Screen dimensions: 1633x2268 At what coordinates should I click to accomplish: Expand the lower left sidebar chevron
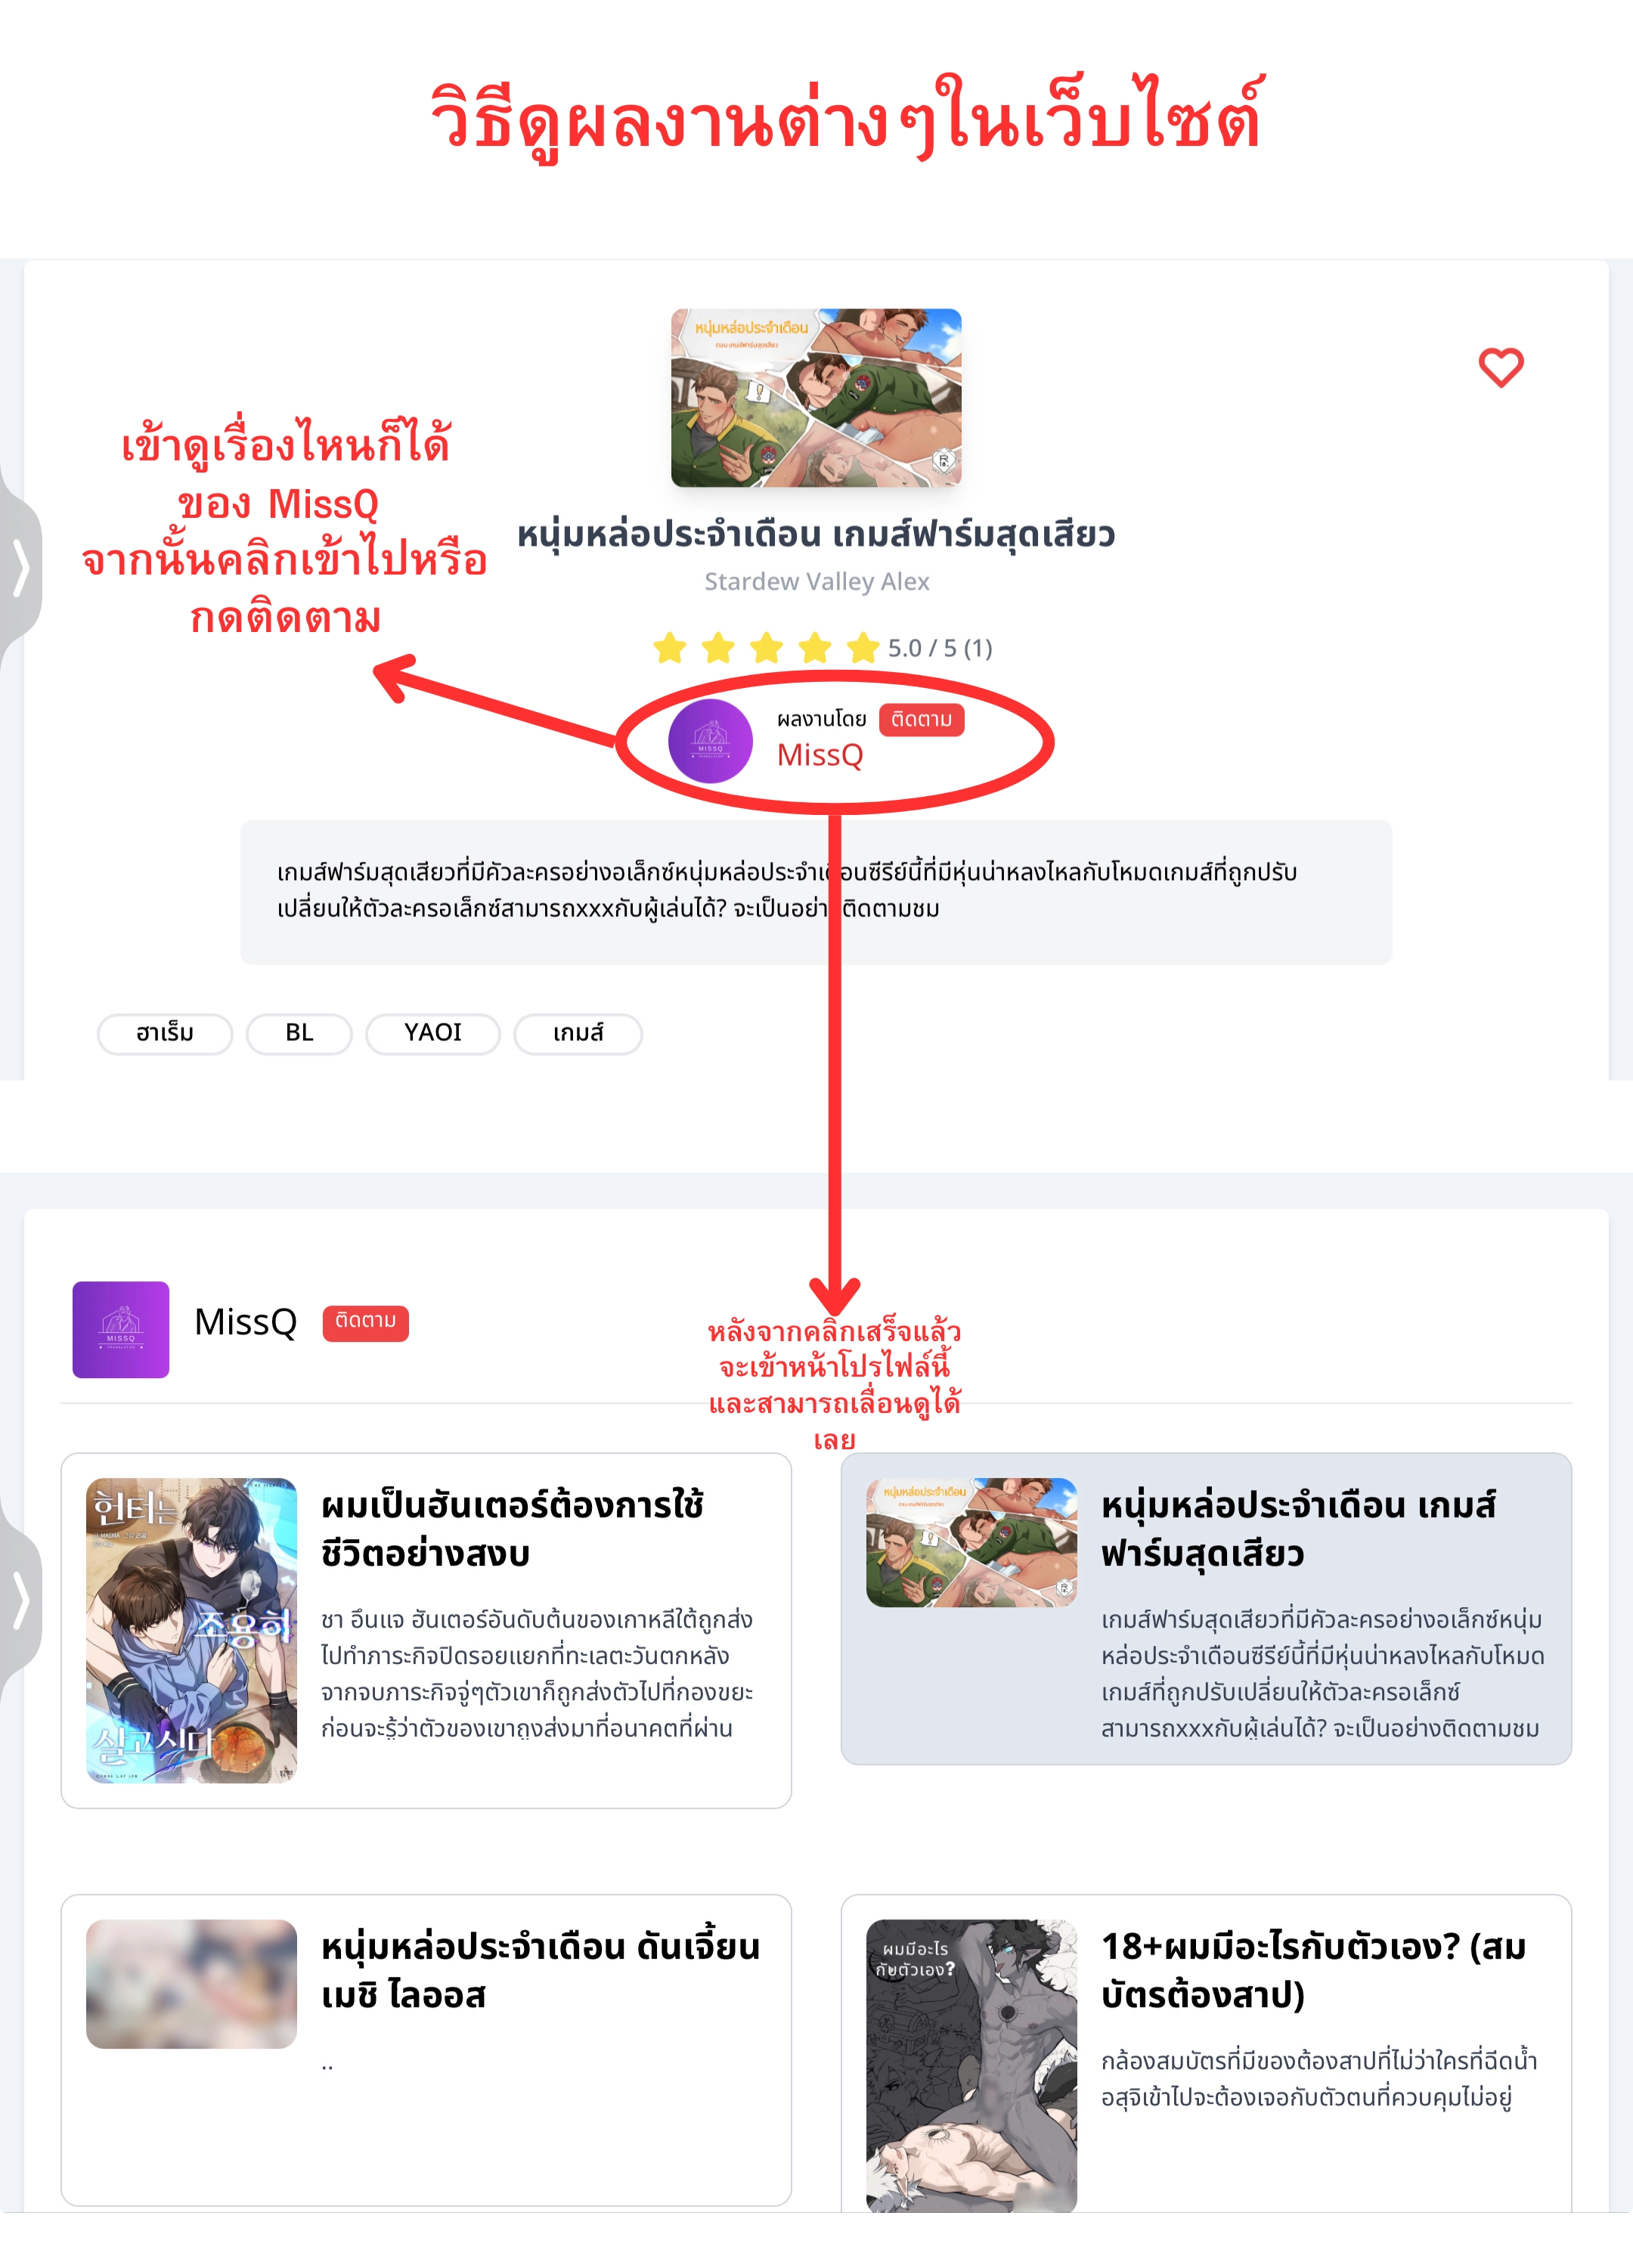tap(20, 1600)
